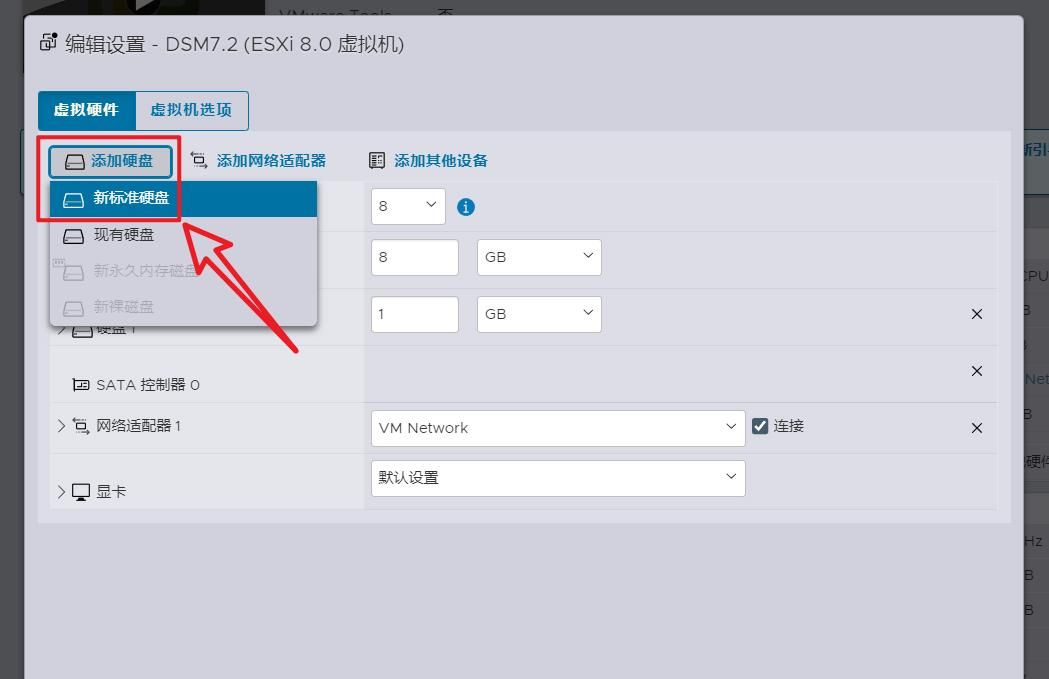
Task: Remove the hard disk 1 row
Action: 977,314
